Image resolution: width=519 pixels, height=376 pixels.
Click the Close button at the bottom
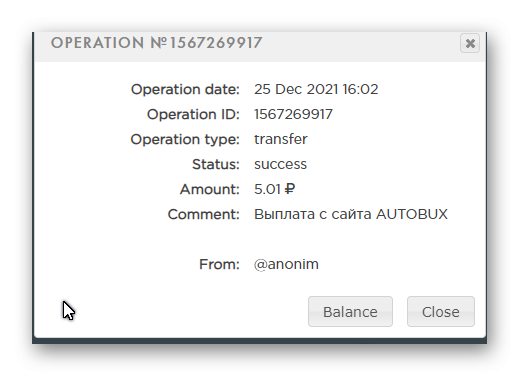coord(441,312)
